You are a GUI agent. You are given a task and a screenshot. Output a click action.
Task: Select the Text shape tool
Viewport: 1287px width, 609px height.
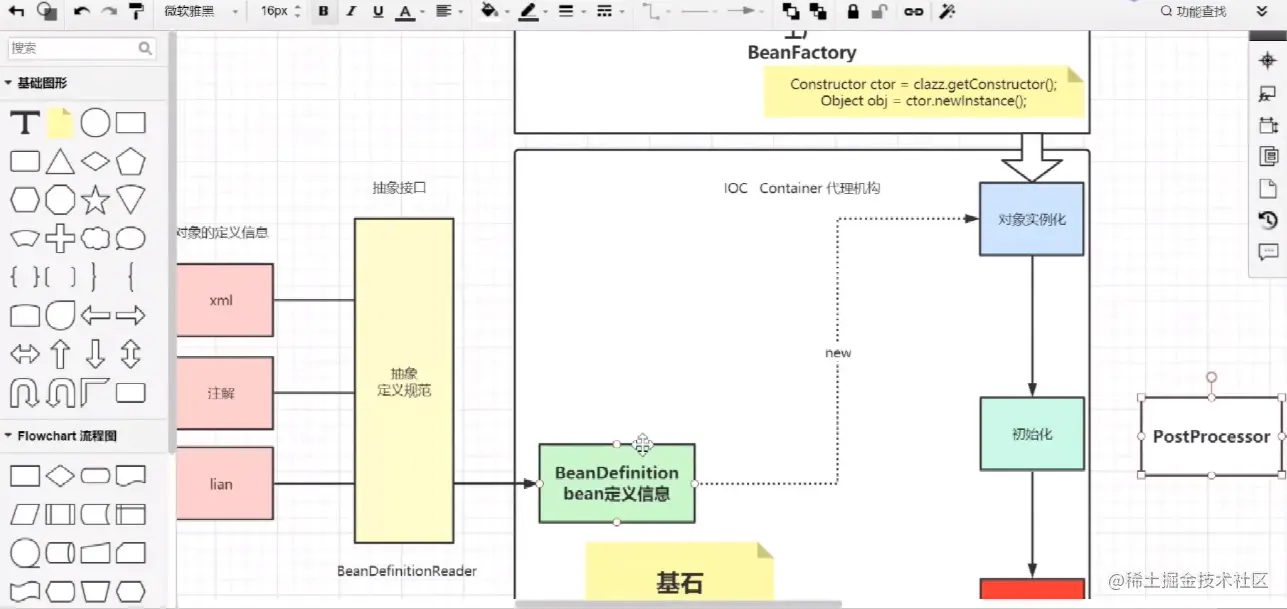tap(25, 124)
